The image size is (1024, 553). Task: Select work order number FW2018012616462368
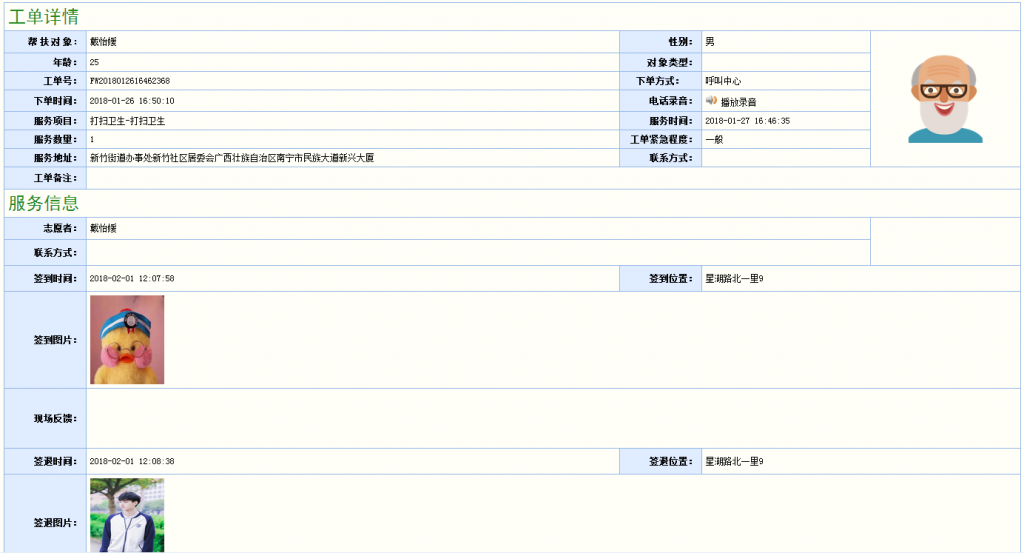(x=129, y=81)
